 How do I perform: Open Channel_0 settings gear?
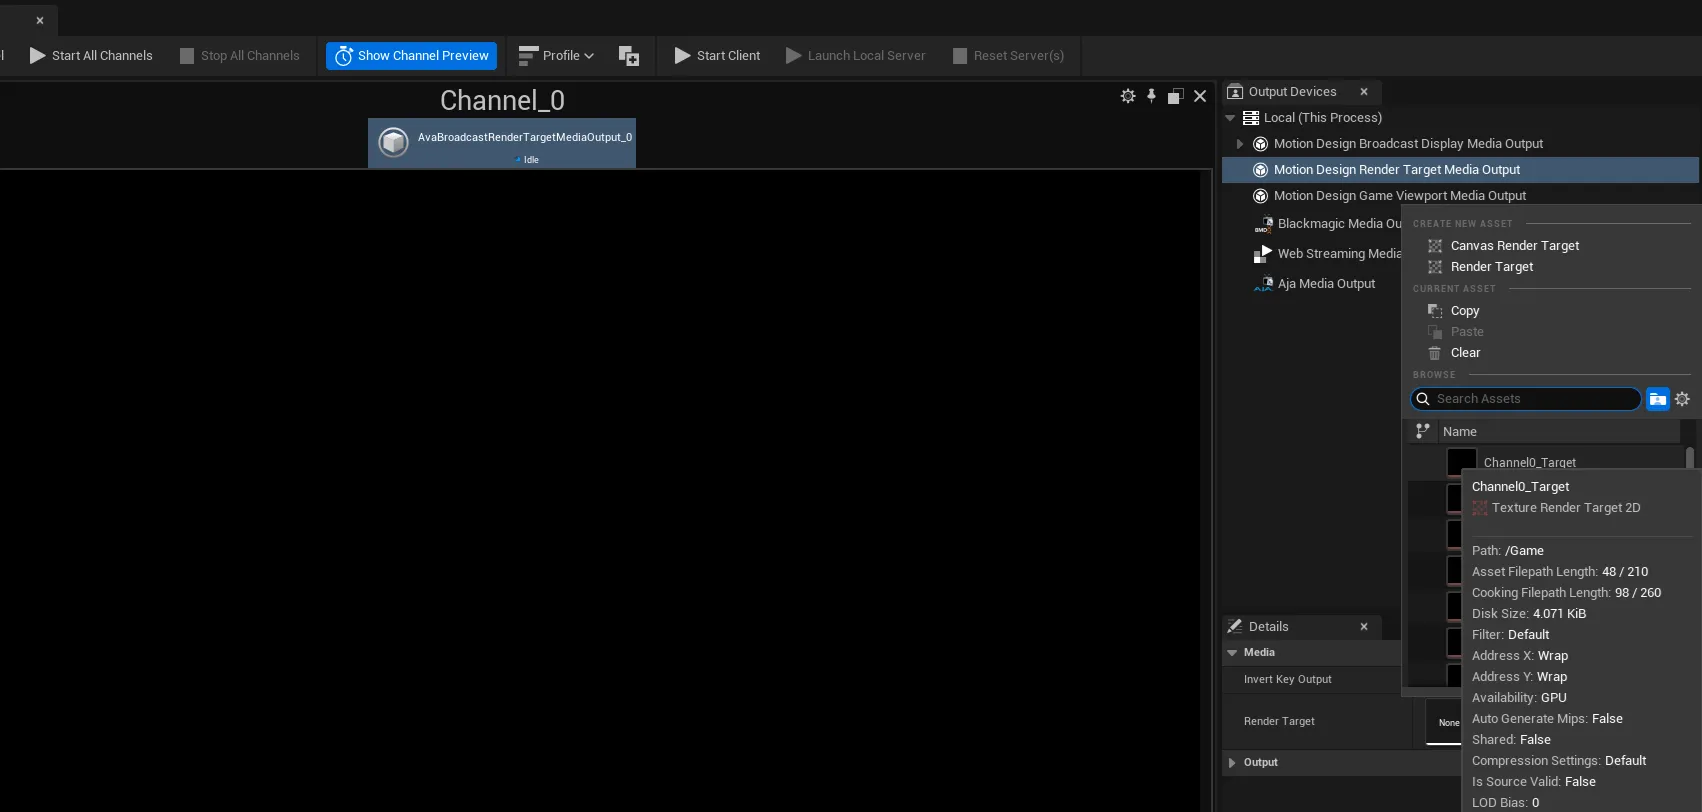click(1128, 96)
